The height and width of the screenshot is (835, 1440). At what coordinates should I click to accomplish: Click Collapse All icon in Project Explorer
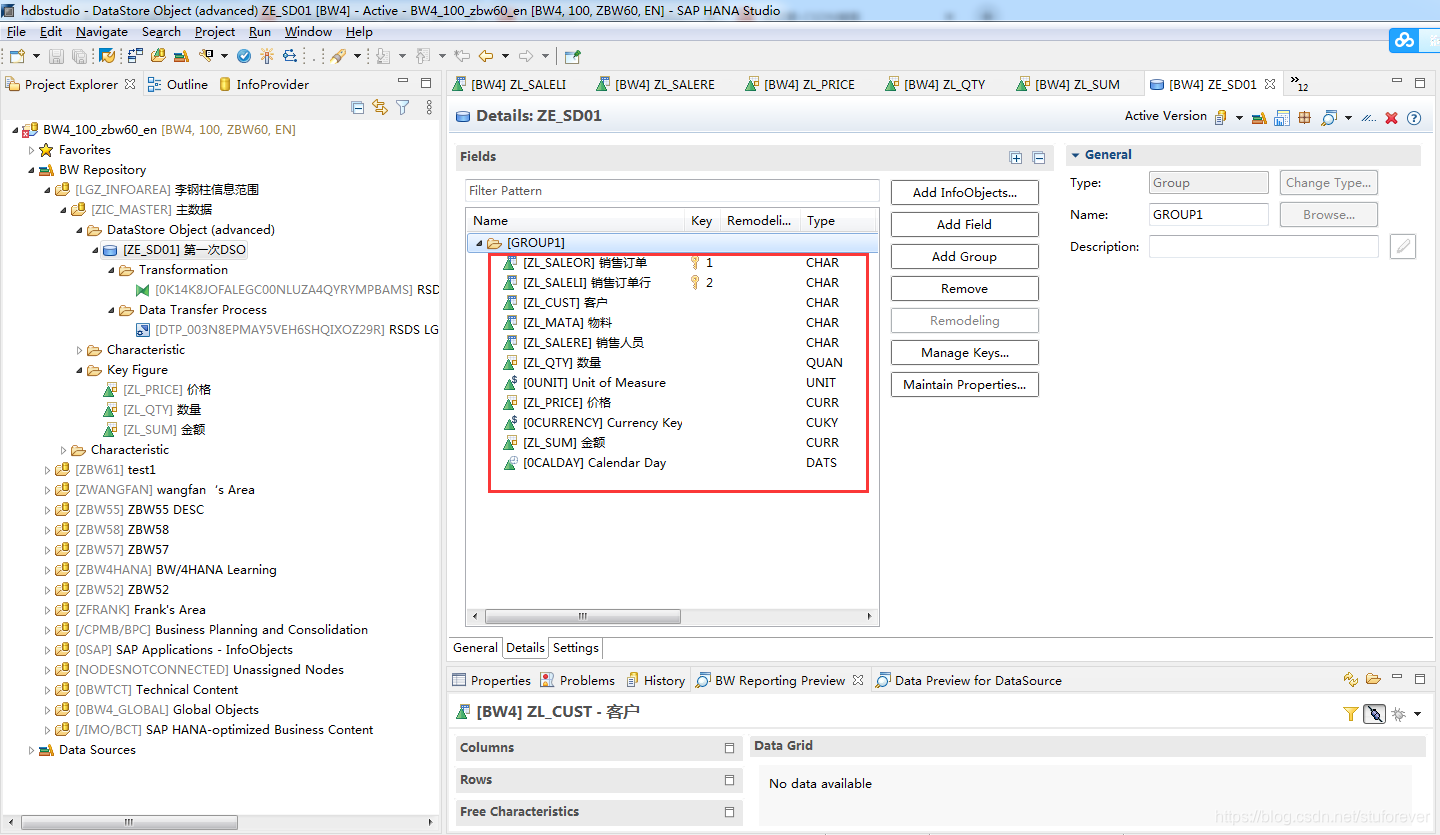point(358,107)
